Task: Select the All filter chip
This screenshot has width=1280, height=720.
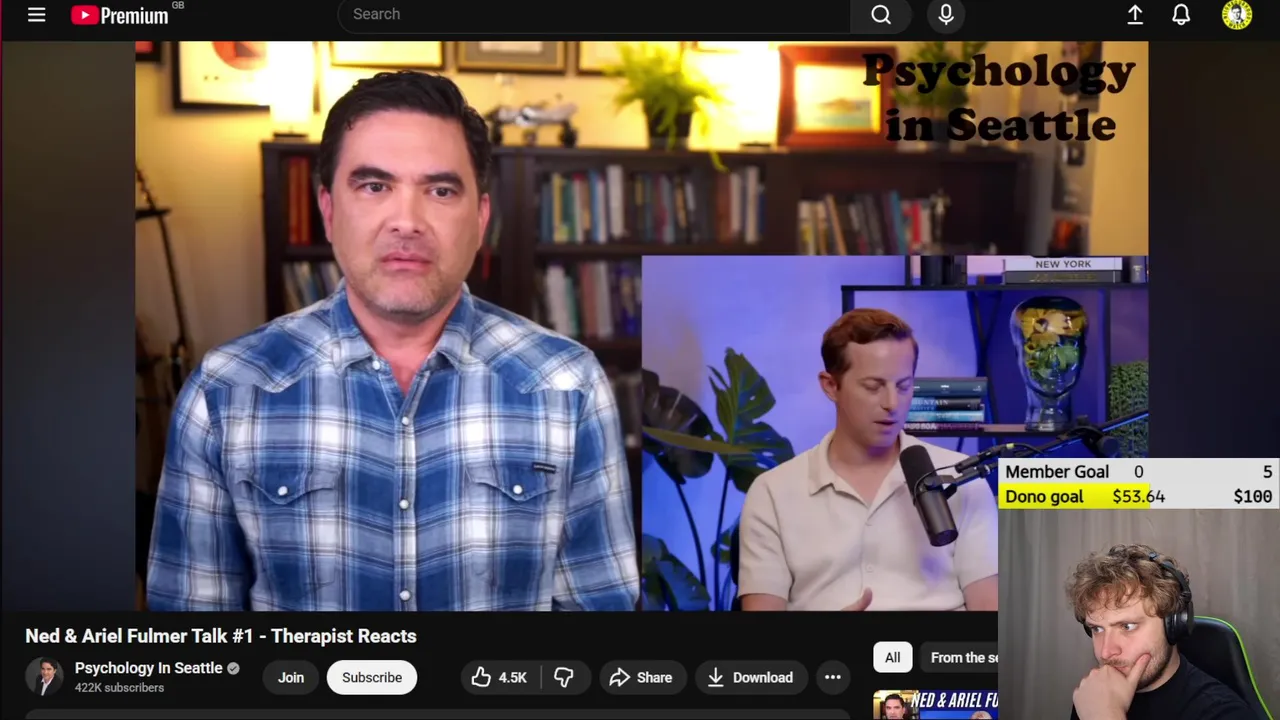Action: click(x=892, y=657)
